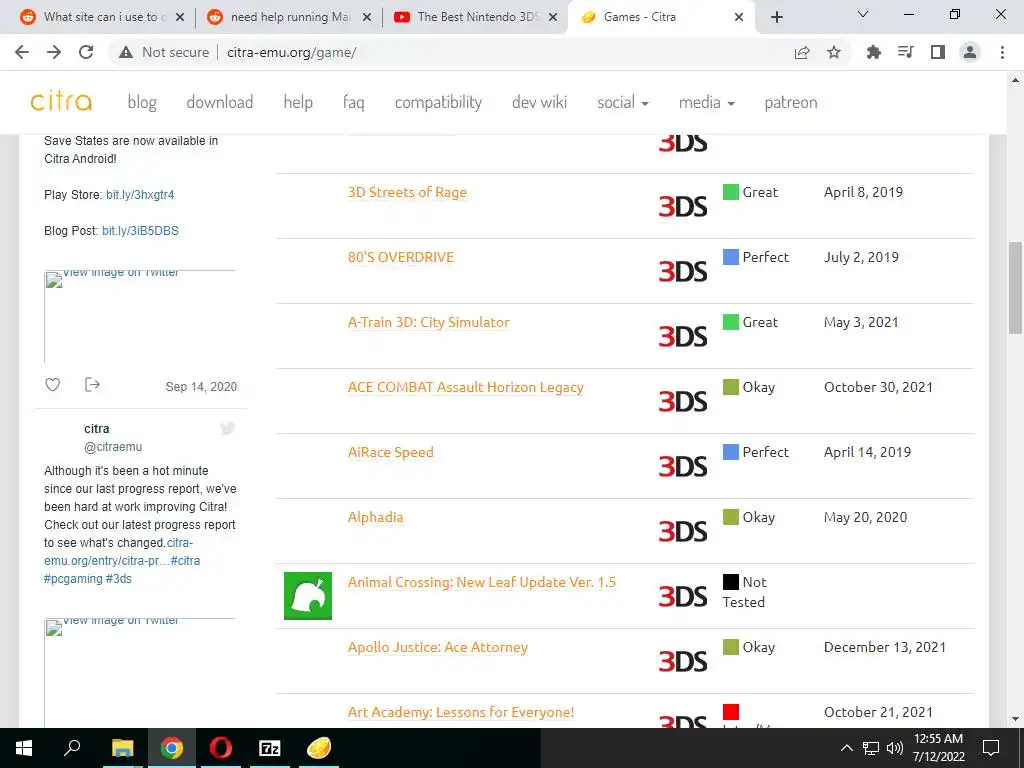Click green Great swatch for 3D Streets of Rage

(731, 192)
